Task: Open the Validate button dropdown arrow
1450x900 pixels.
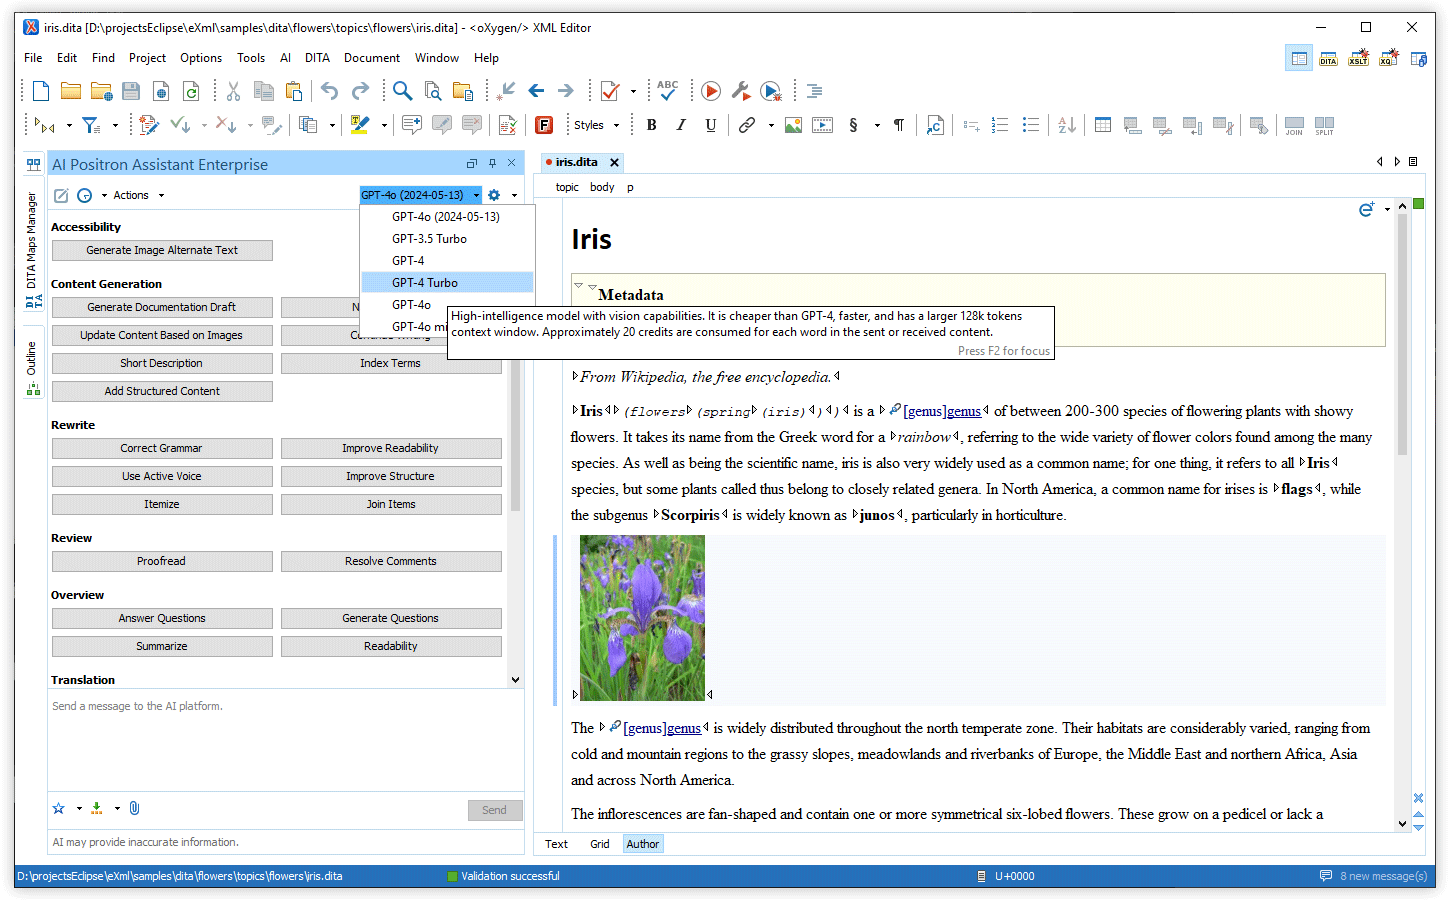Action: 633,91
